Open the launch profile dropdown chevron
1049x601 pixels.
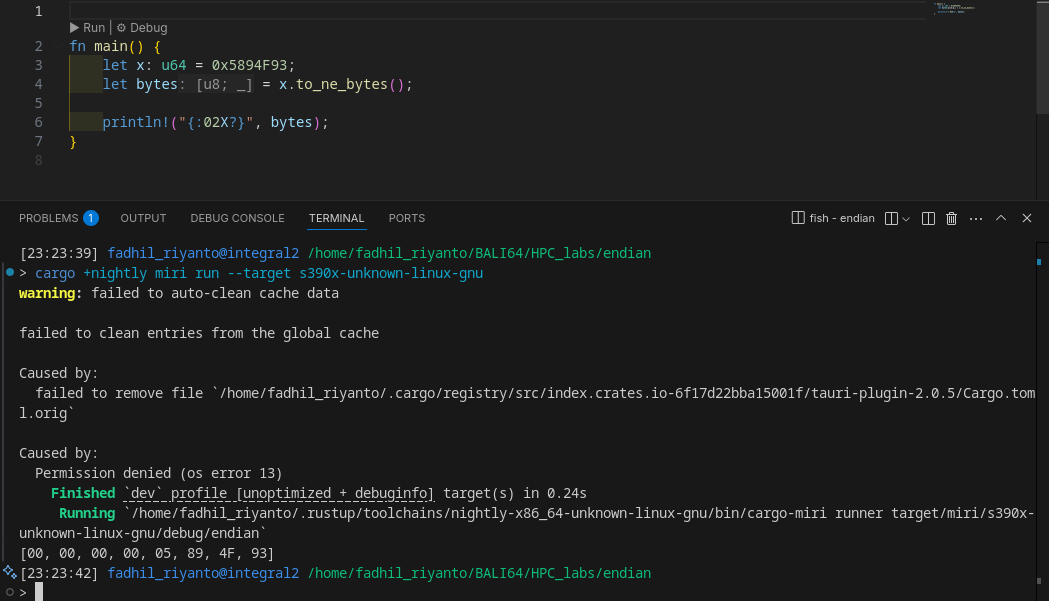coord(906,218)
